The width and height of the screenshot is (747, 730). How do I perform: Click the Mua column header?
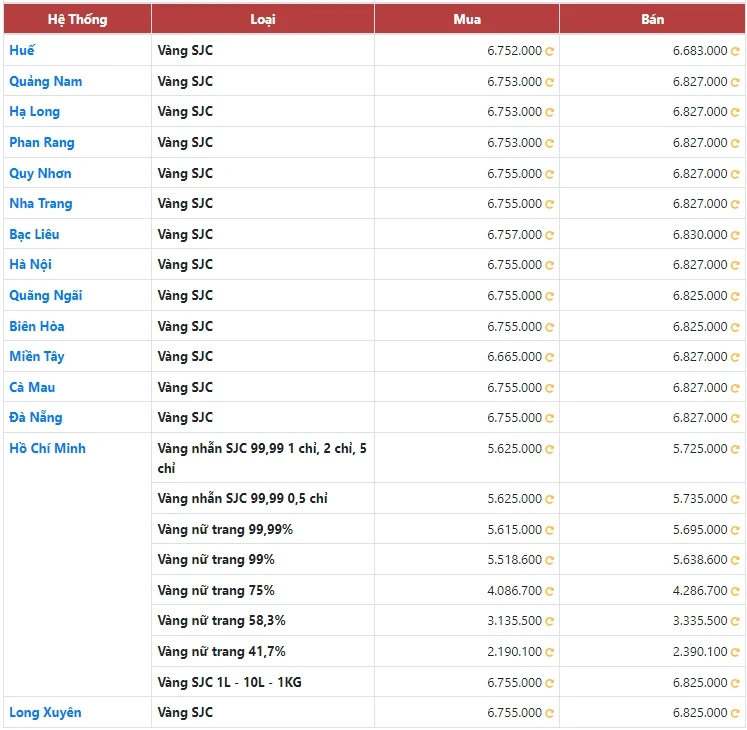(x=466, y=19)
